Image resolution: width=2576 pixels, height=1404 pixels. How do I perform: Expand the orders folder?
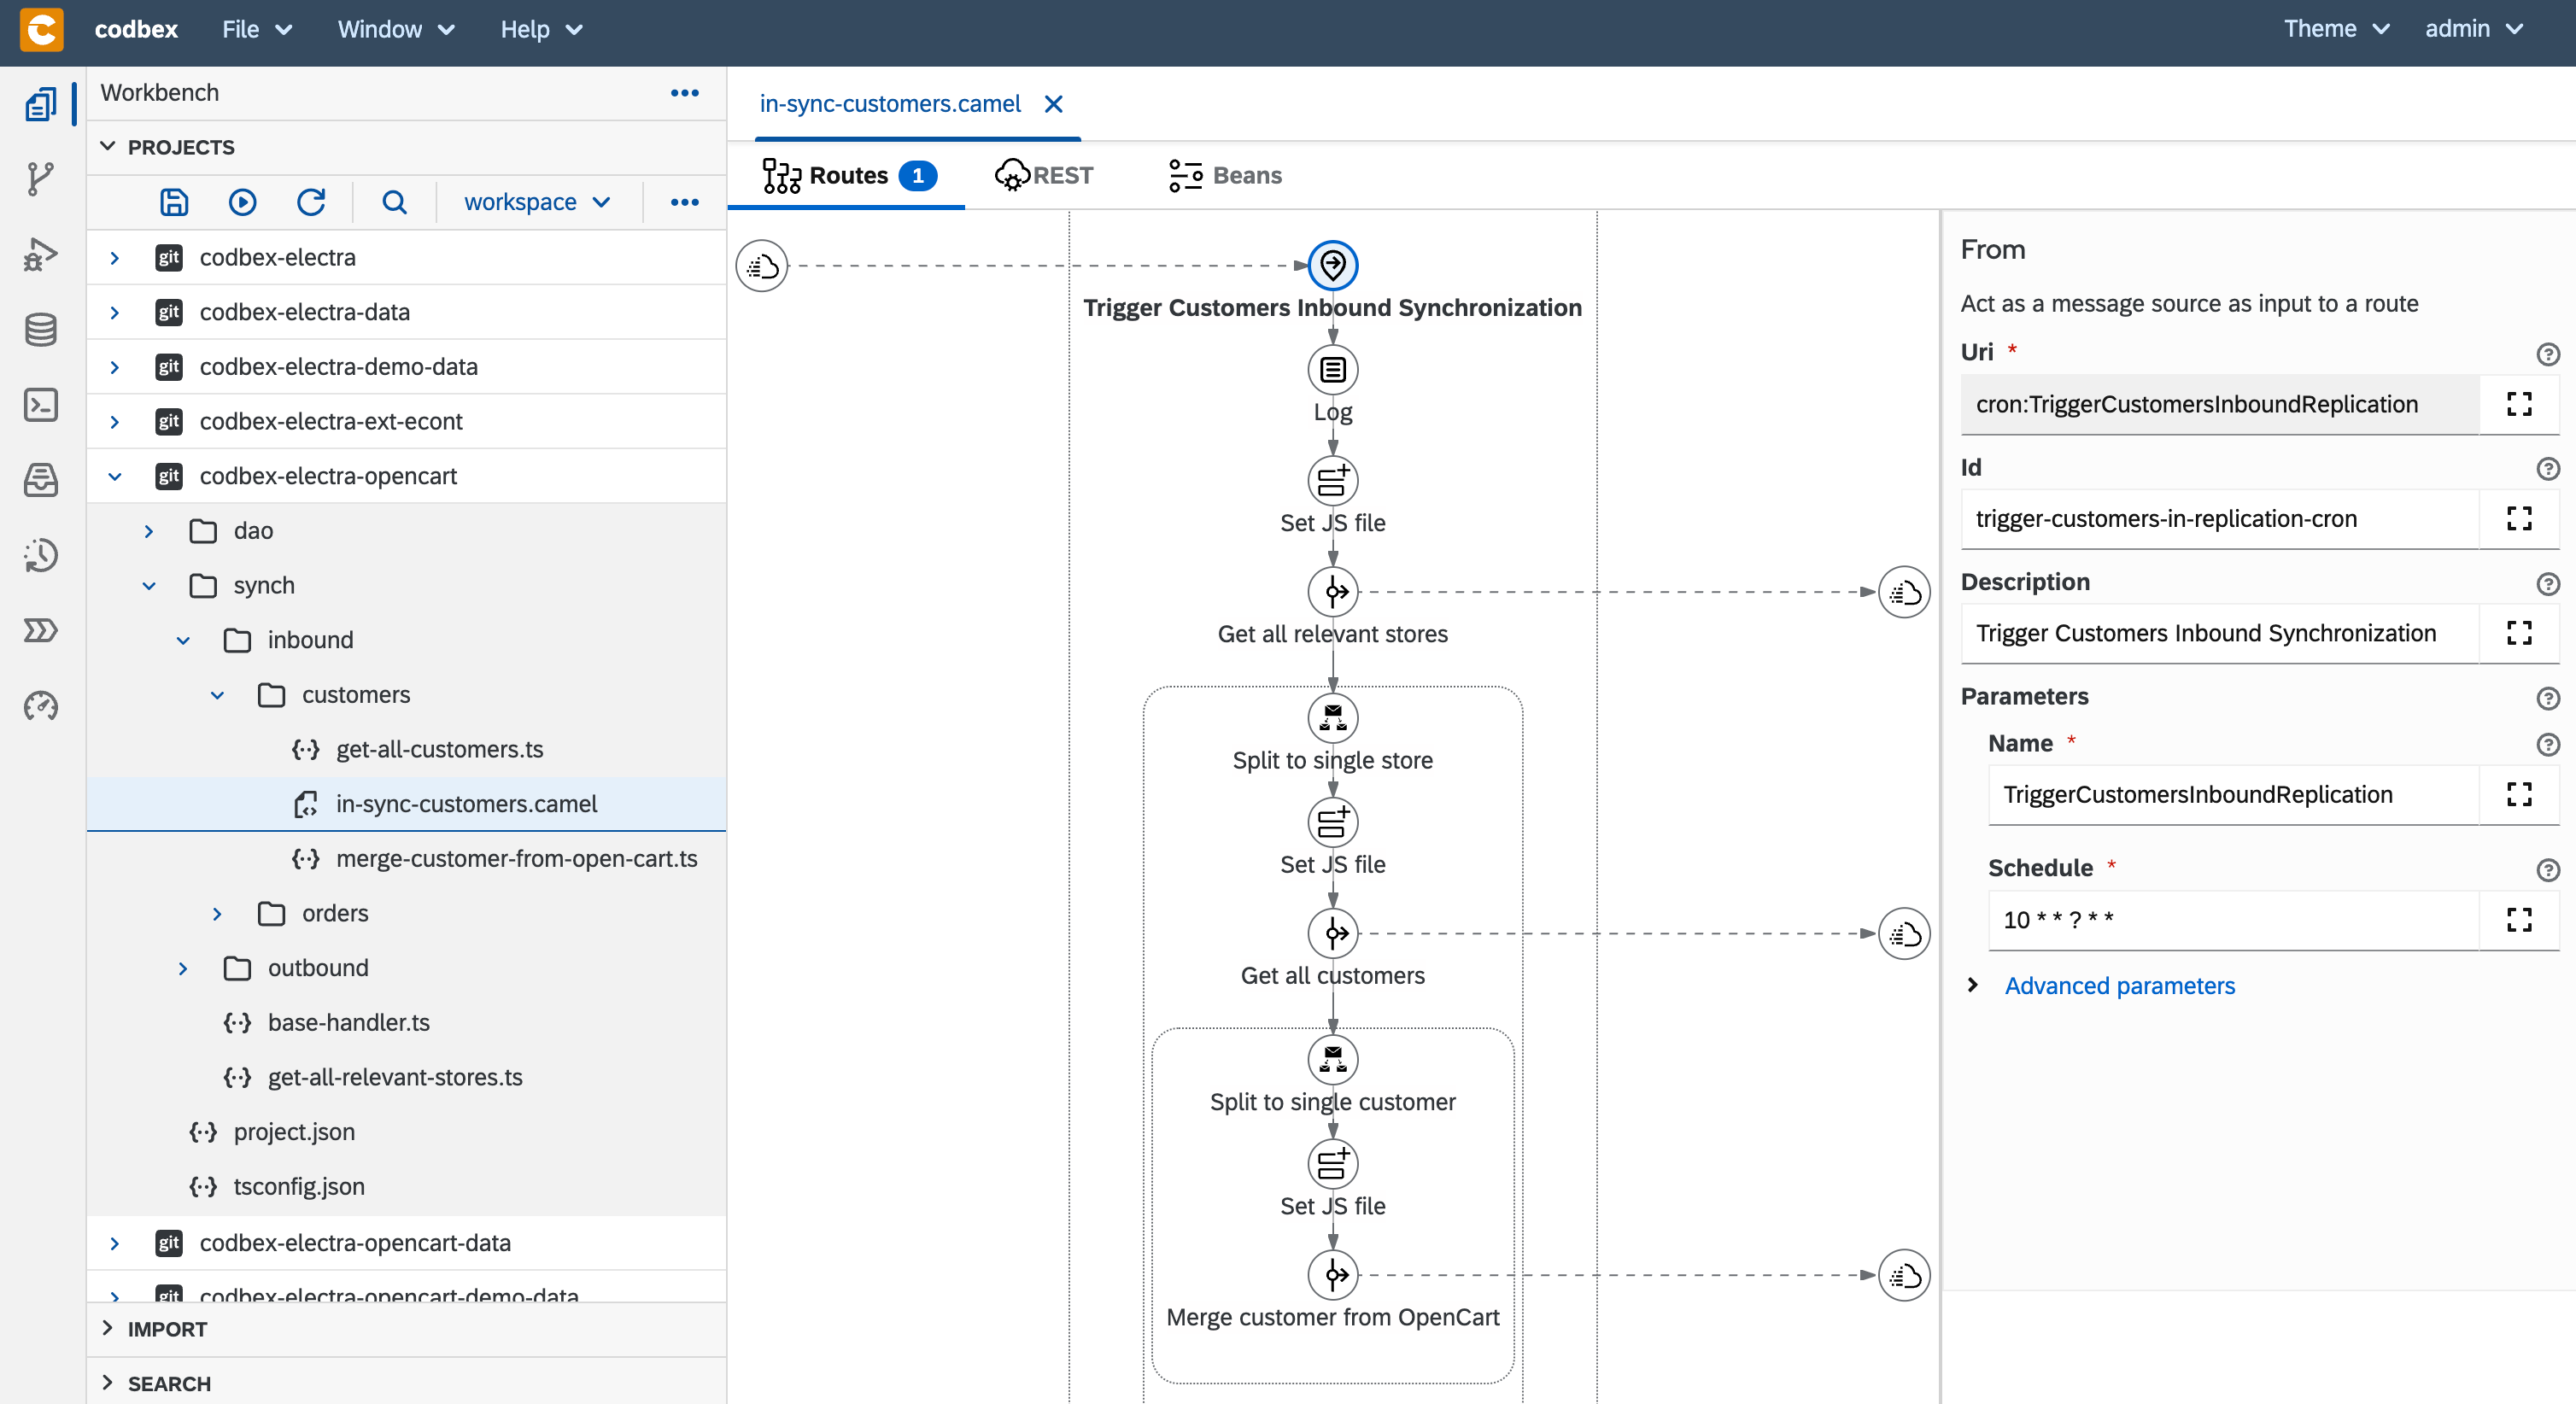(217, 913)
